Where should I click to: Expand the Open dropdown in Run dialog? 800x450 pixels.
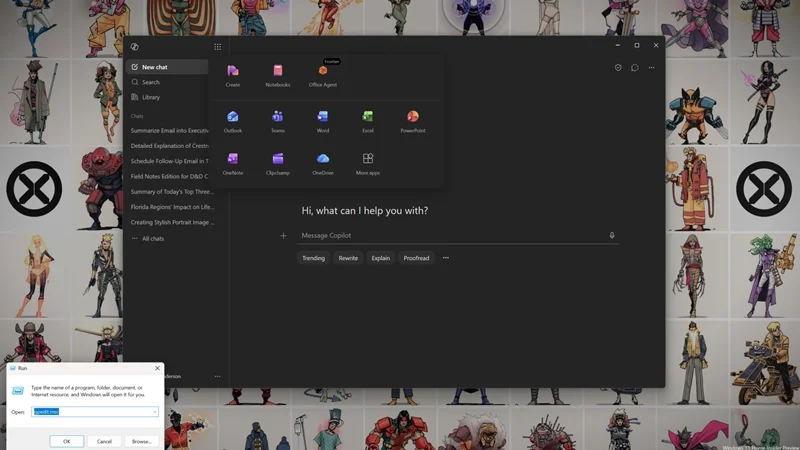tap(155, 412)
